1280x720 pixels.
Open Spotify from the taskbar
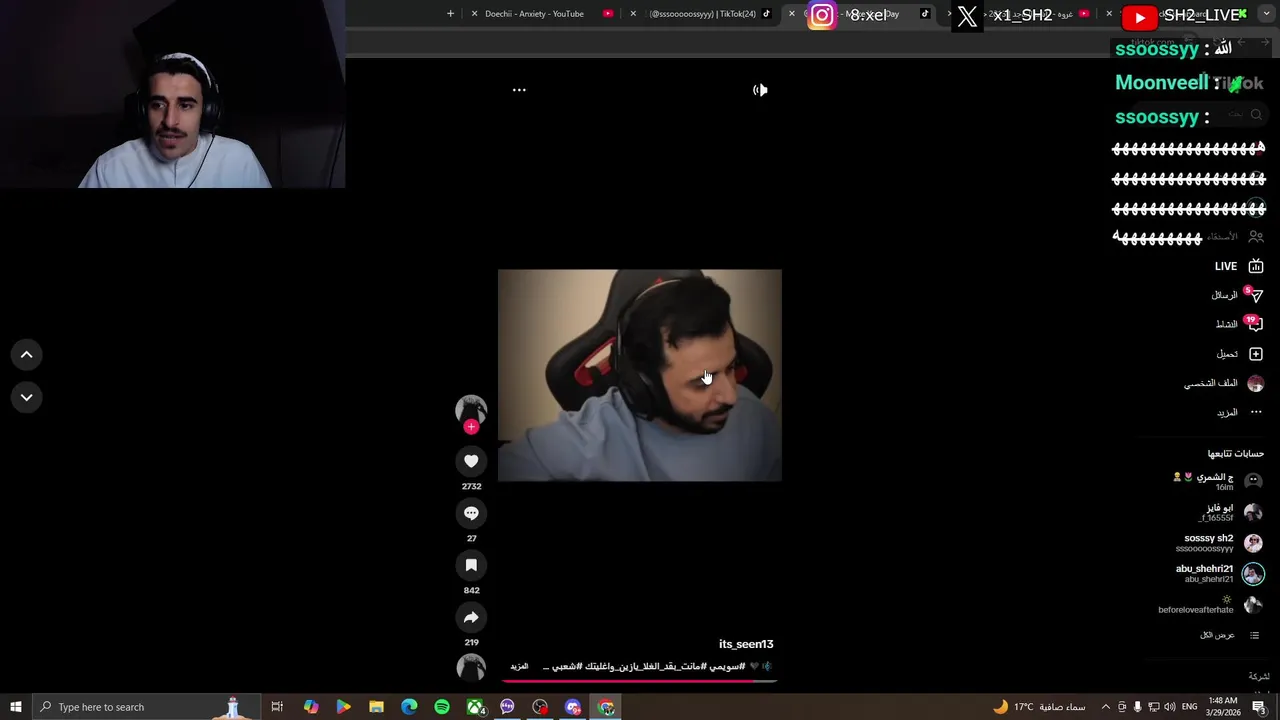coord(442,707)
